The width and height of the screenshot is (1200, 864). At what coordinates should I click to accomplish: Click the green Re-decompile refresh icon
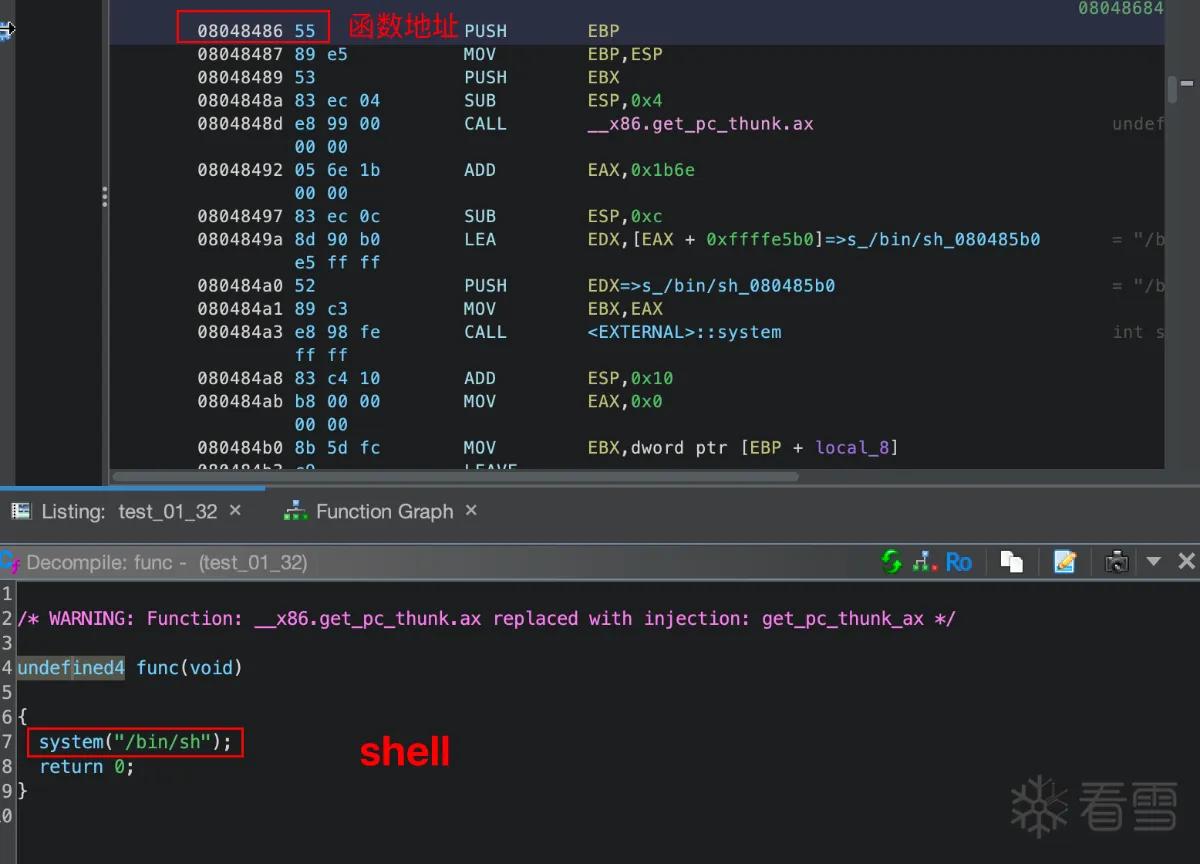tap(891, 562)
